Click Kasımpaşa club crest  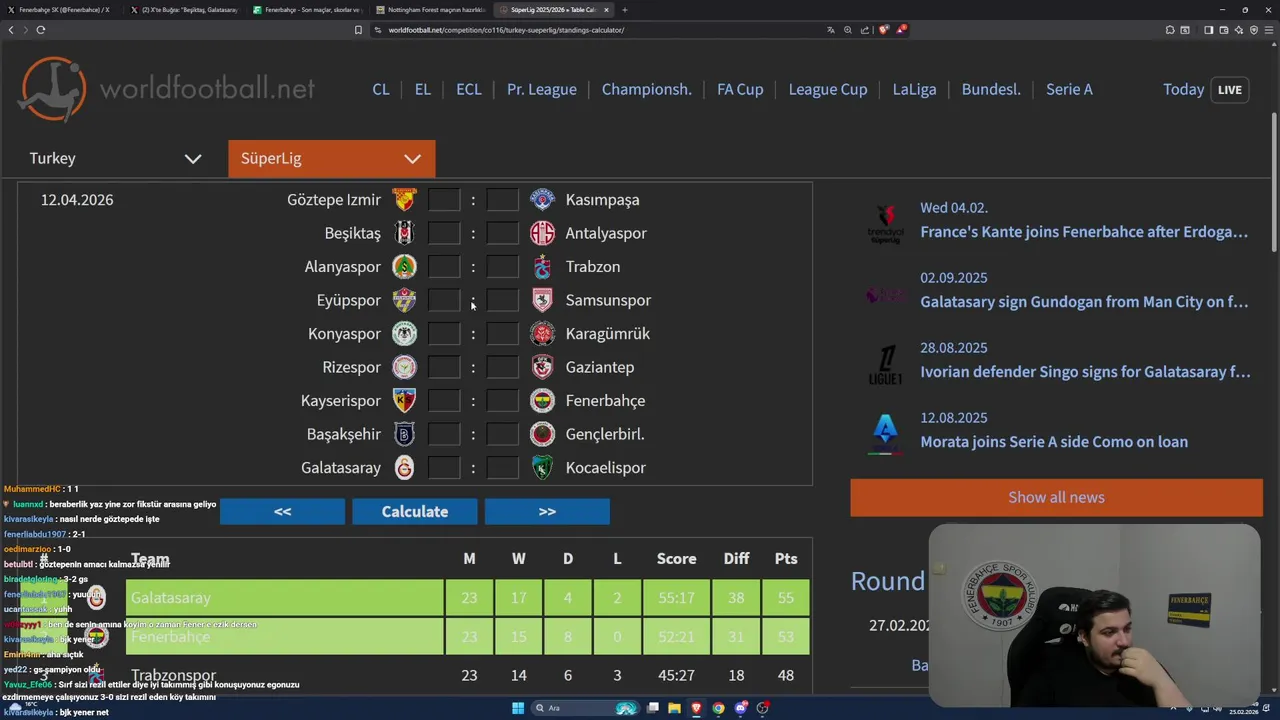point(542,200)
